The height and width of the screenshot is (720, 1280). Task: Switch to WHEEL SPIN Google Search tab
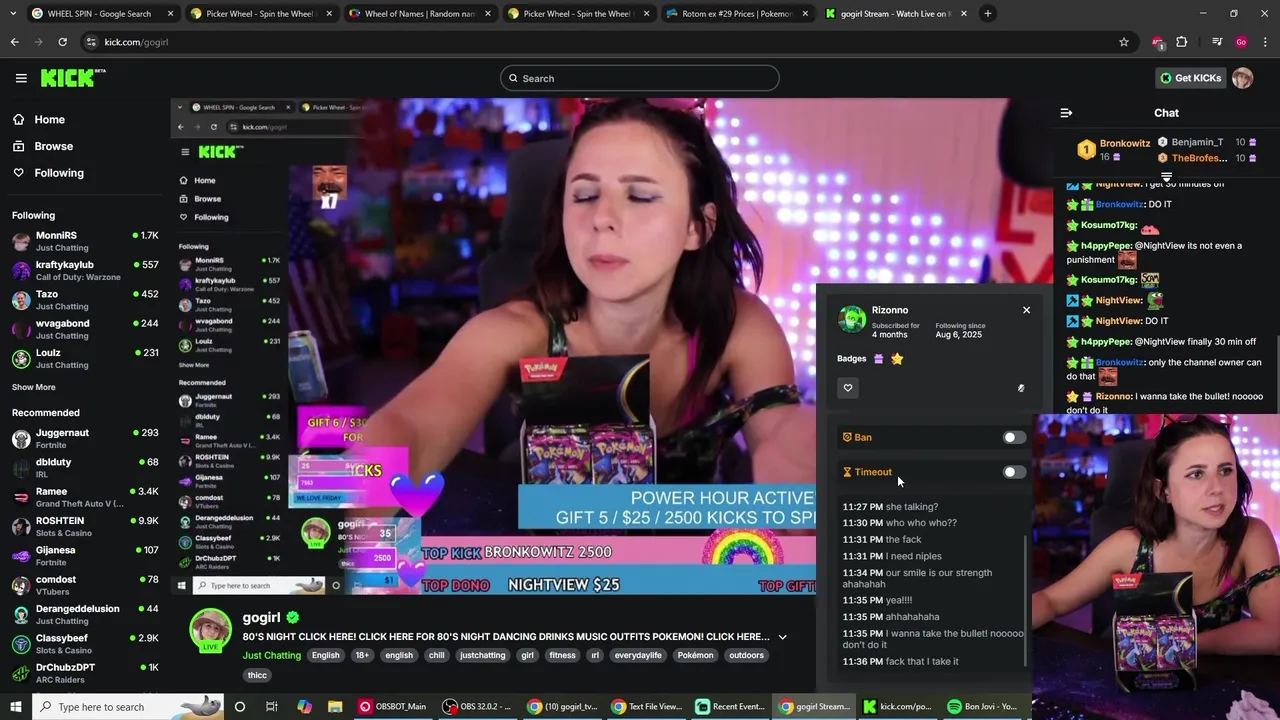(x=104, y=14)
